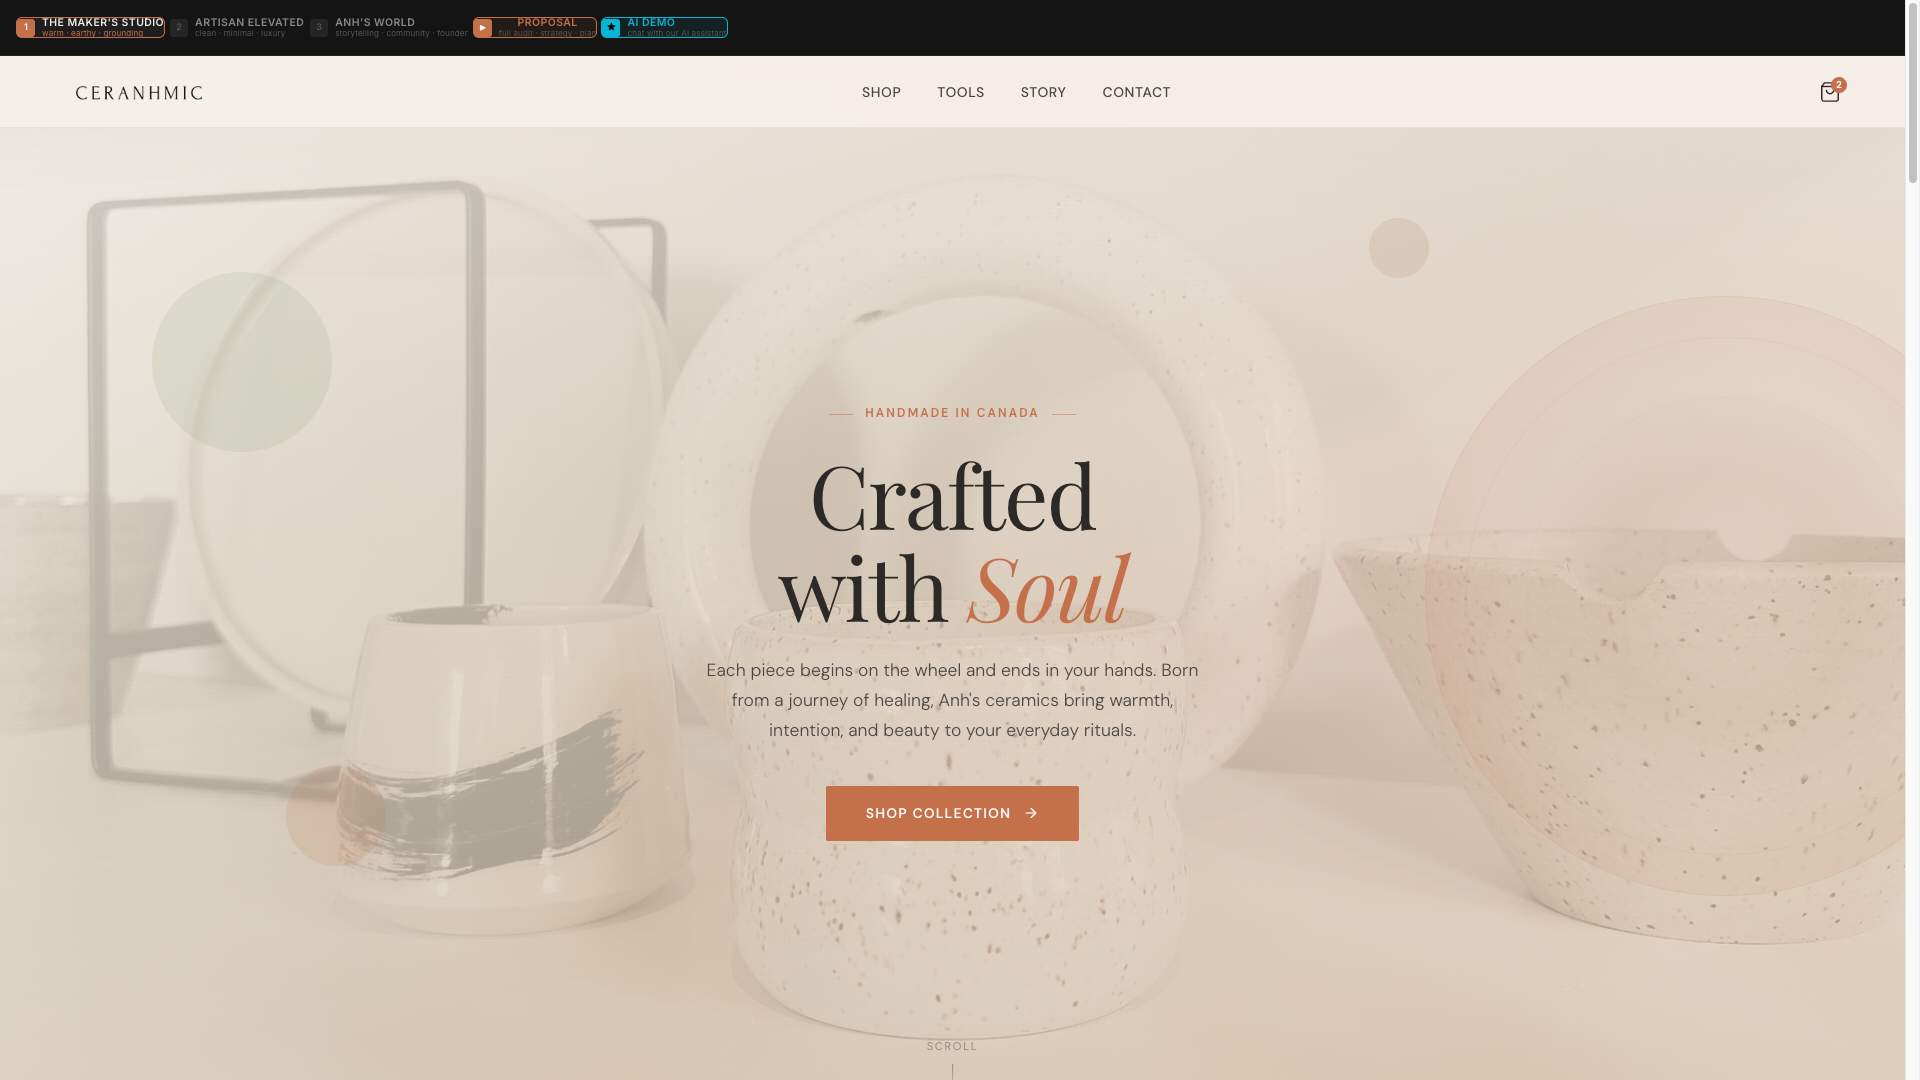The width and height of the screenshot is (1920, 1080).
Task: Go to the Tools page
Action: [x=960, y=92]
